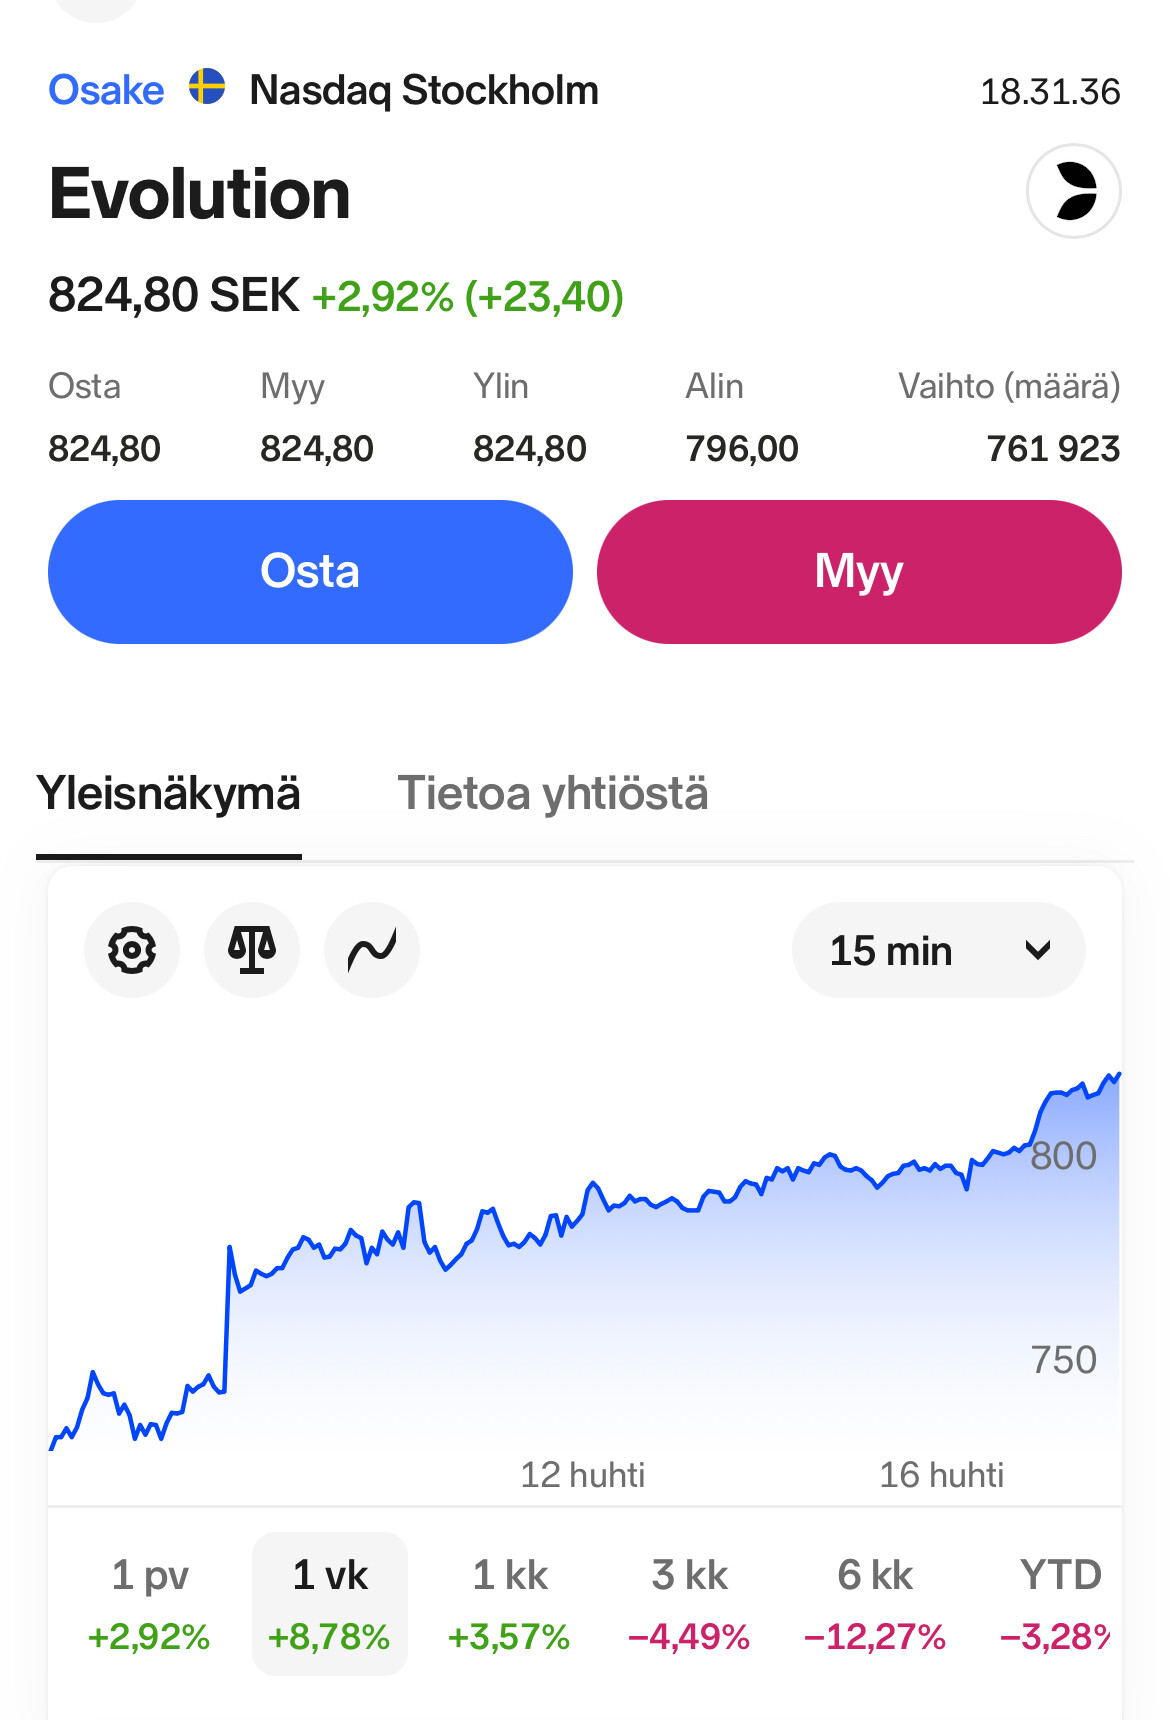Viewport: 1170px width, 1720px height.
Task: Expand the 15 min interval dropdown
Action: pyautogui.click(x=938, y=950)
